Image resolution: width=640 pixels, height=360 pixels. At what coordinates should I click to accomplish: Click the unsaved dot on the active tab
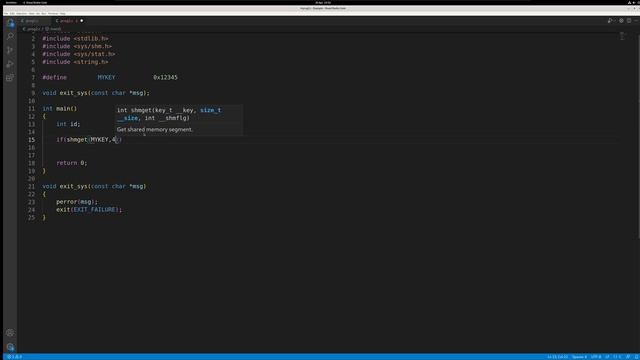click(82, 21)
